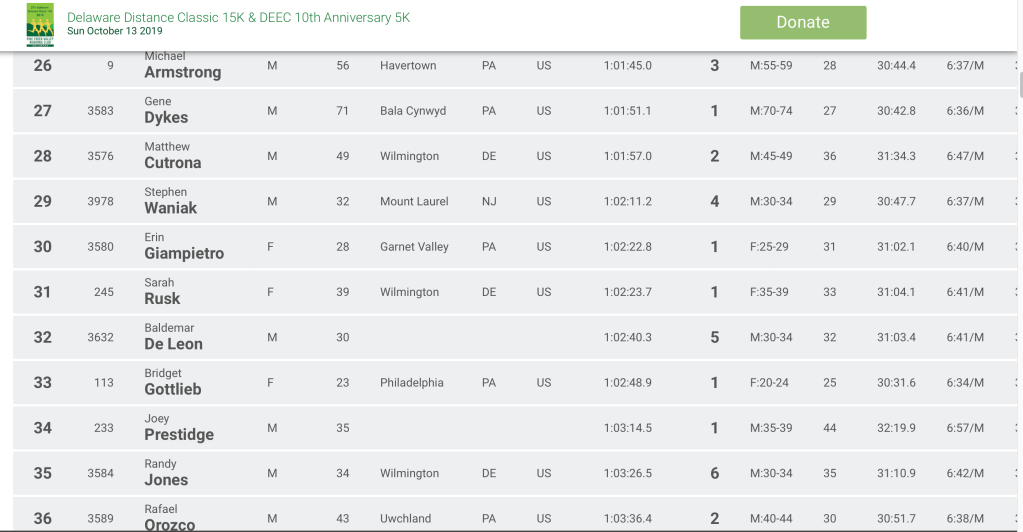Select the 1:02:48.9 finish time
The image size is (1023, 532).
click(627, 383)
